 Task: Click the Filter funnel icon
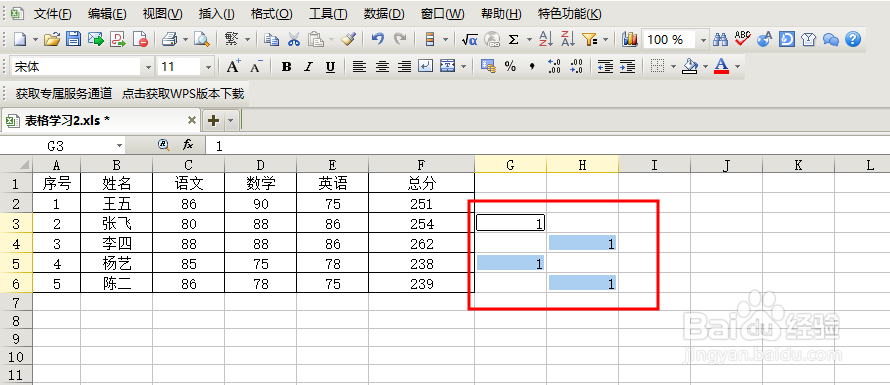pos(590,39)
